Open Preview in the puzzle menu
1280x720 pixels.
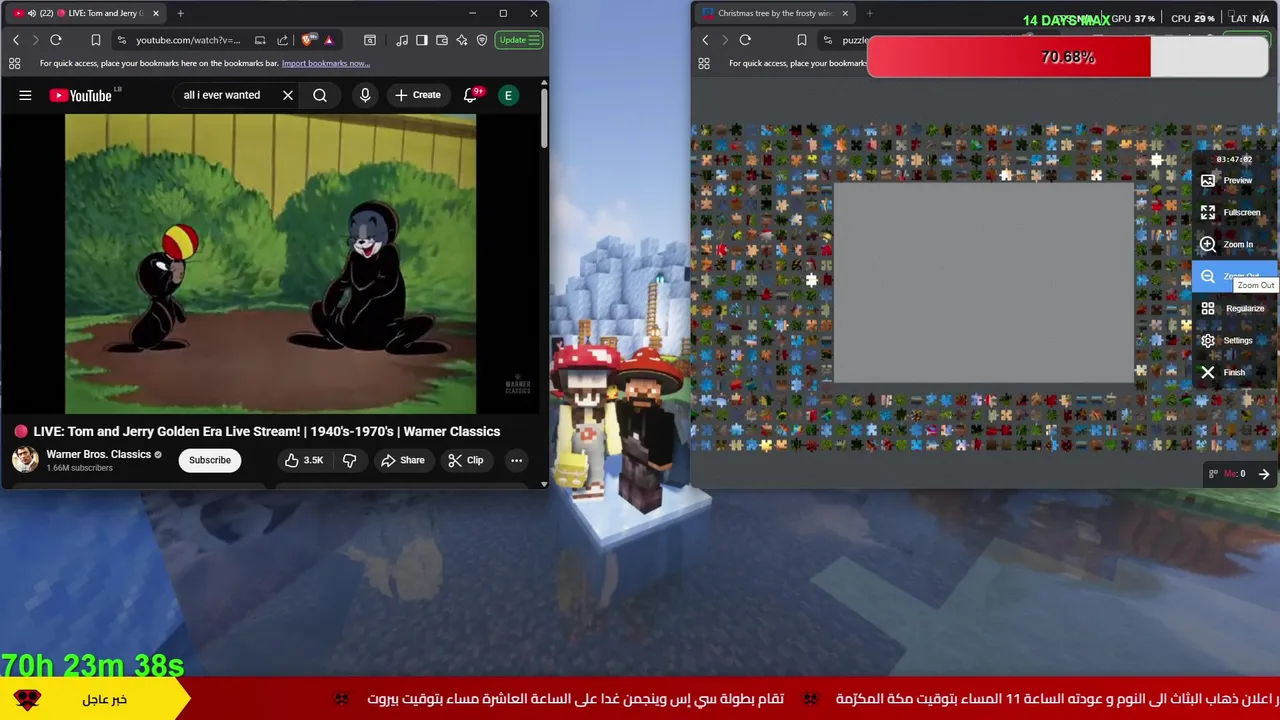(1234, 180)
